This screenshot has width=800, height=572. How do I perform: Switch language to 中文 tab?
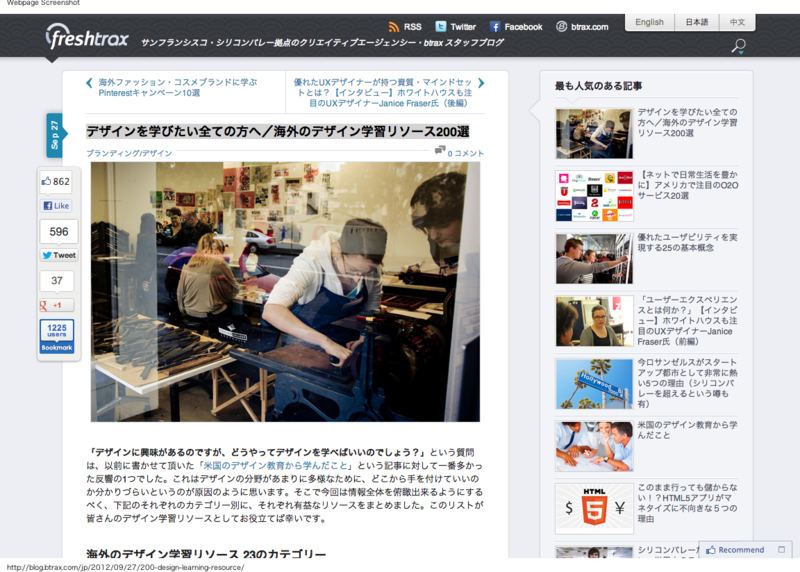[737, 22]
